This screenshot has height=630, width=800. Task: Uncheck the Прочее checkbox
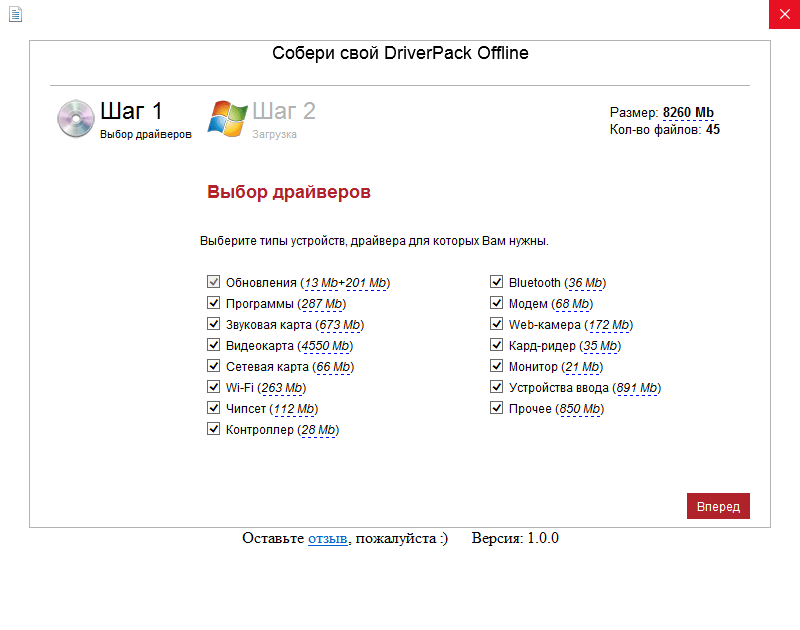[496, 408]
